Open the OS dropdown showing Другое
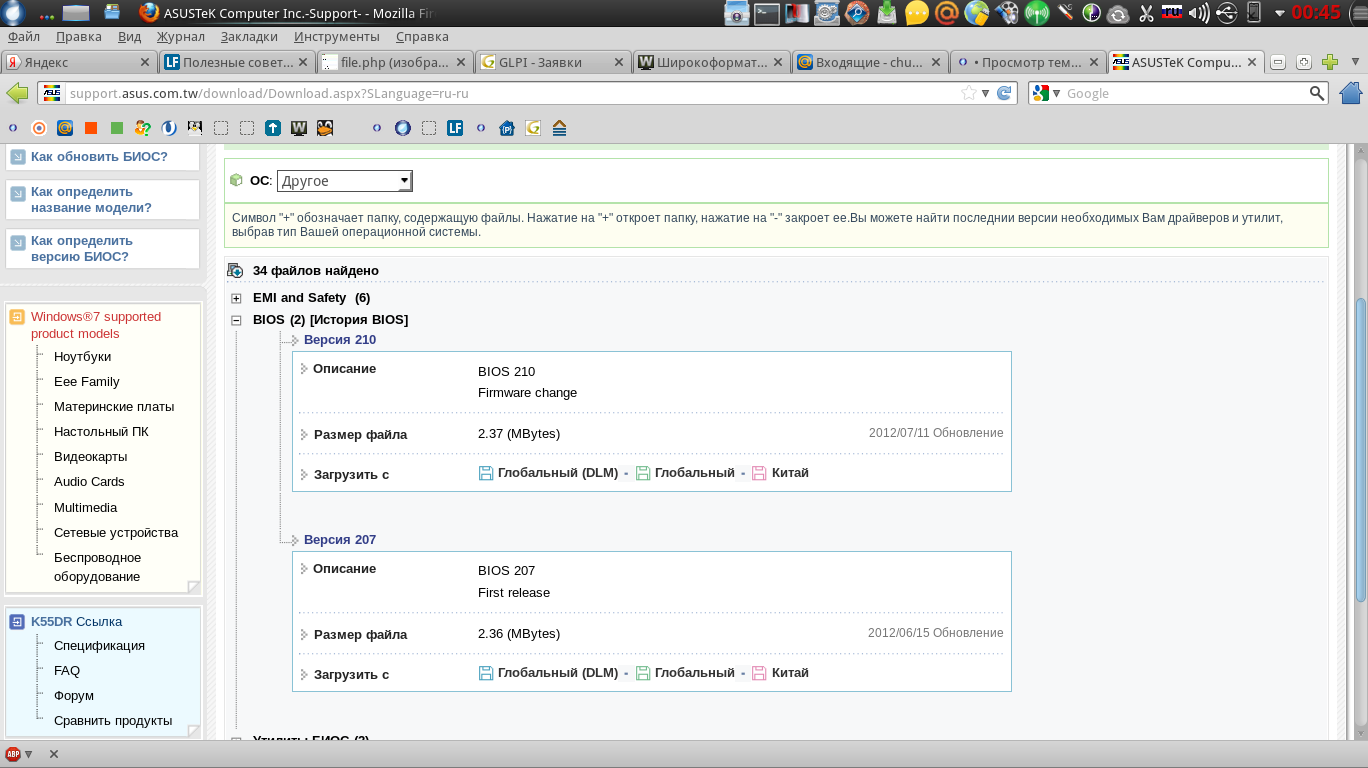This screenshot has height=768, width=1368. point(345,181)
